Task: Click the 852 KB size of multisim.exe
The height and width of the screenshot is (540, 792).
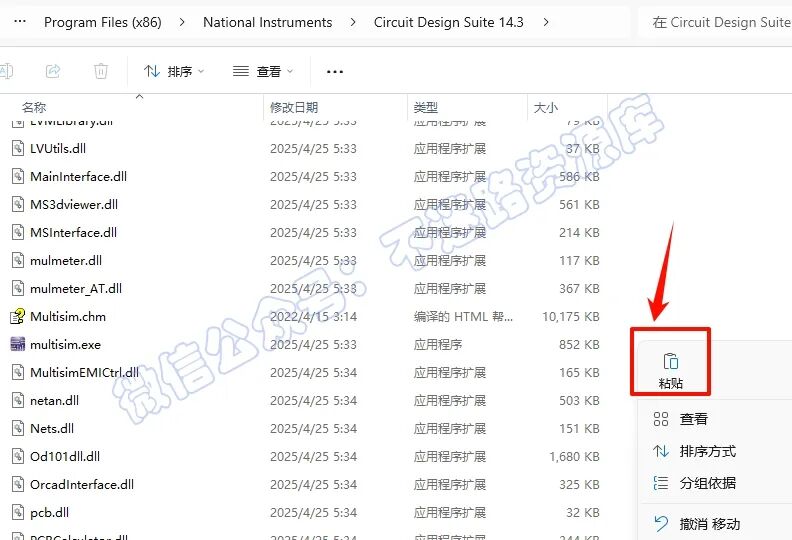Action: tap(579, 345)
